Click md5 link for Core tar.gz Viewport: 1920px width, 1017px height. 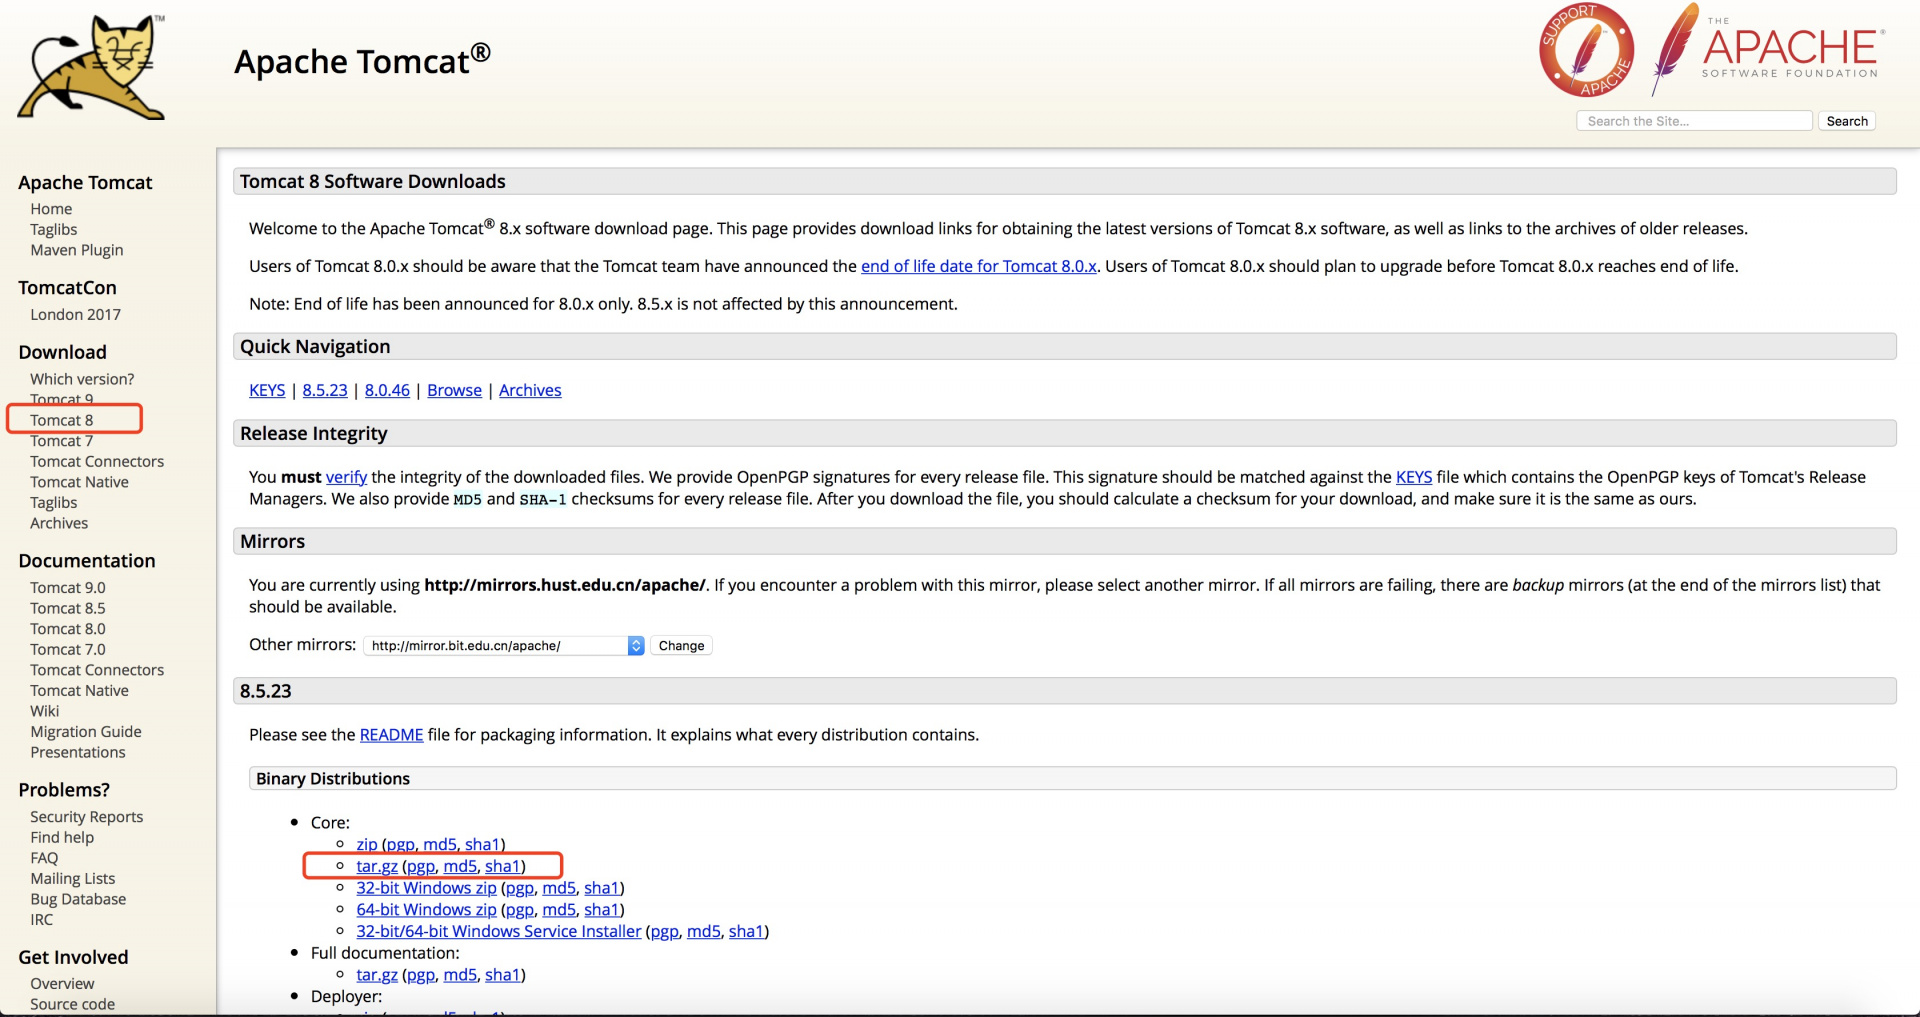[x=460, y=867]
